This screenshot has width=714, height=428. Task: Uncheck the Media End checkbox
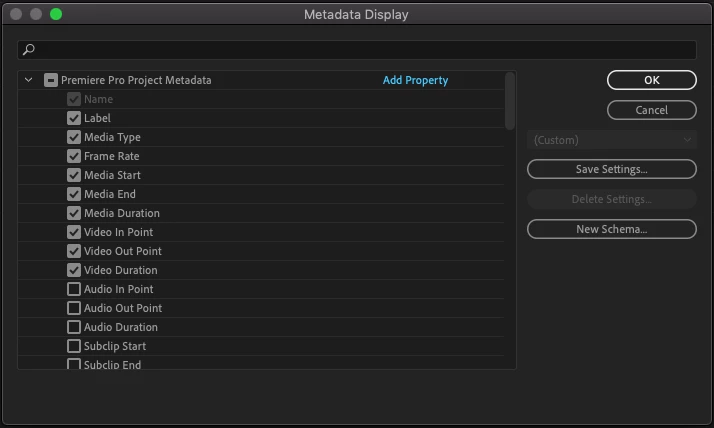[x=74, y=194]
